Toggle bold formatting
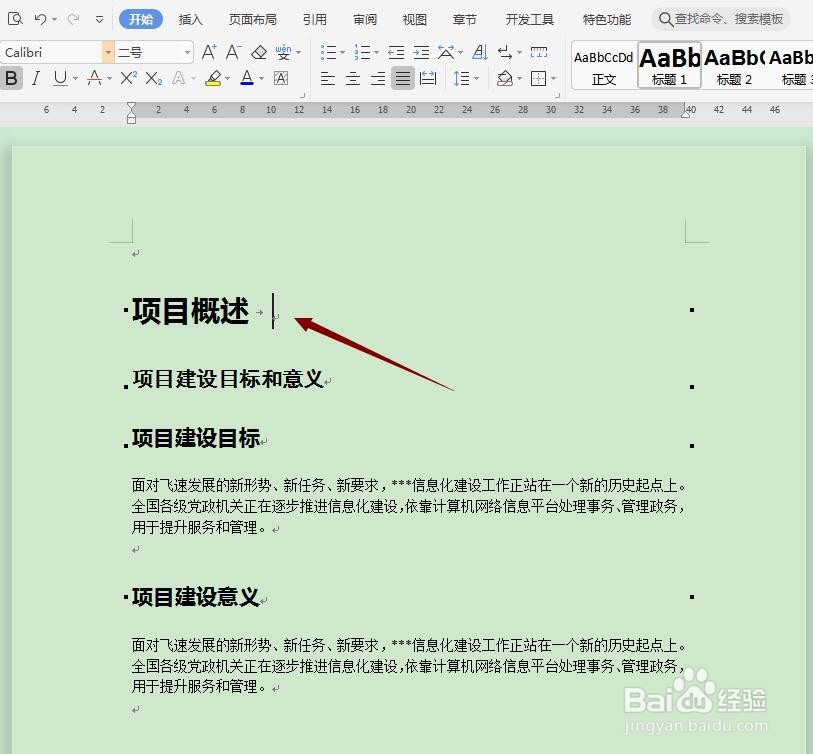Image resolution: width=813 pixels, height=754 pixels. pyautogui.click(x=11, y=78)
